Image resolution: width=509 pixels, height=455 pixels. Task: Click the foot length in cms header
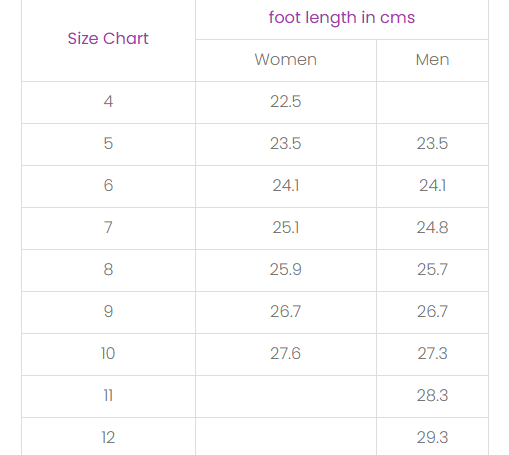pos(342,17)
